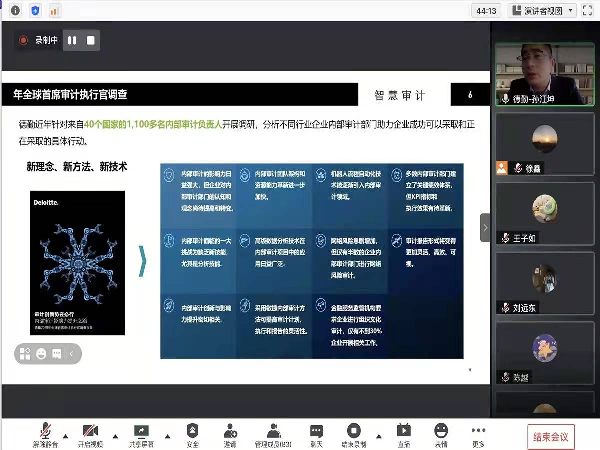Click 结束录制 end recording item
Image resolution: width=600 pixels, height=450 pixels.
[x=353, y=431]
